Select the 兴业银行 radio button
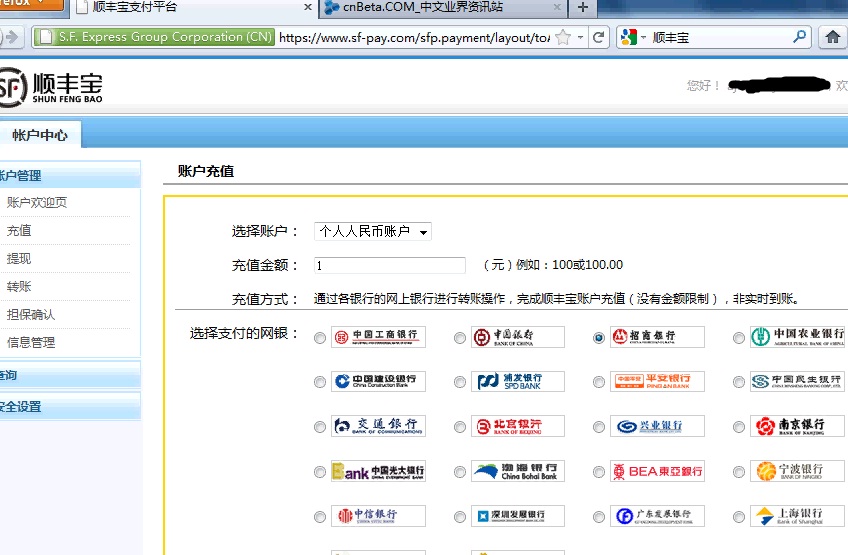This screenshot has height=555, width=848. [x=599, y=427]
